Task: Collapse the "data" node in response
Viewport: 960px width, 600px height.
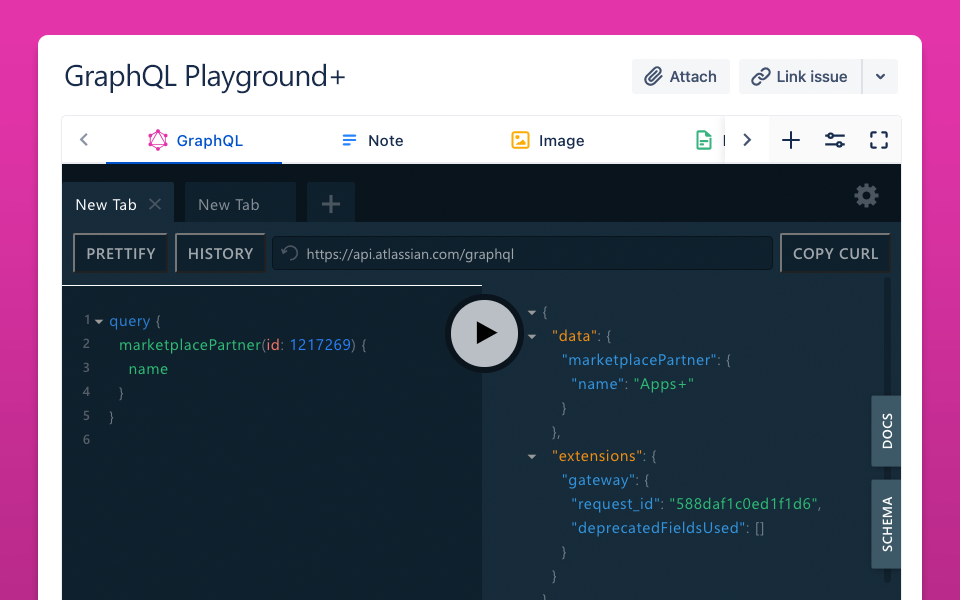Action: click(532, 337)
